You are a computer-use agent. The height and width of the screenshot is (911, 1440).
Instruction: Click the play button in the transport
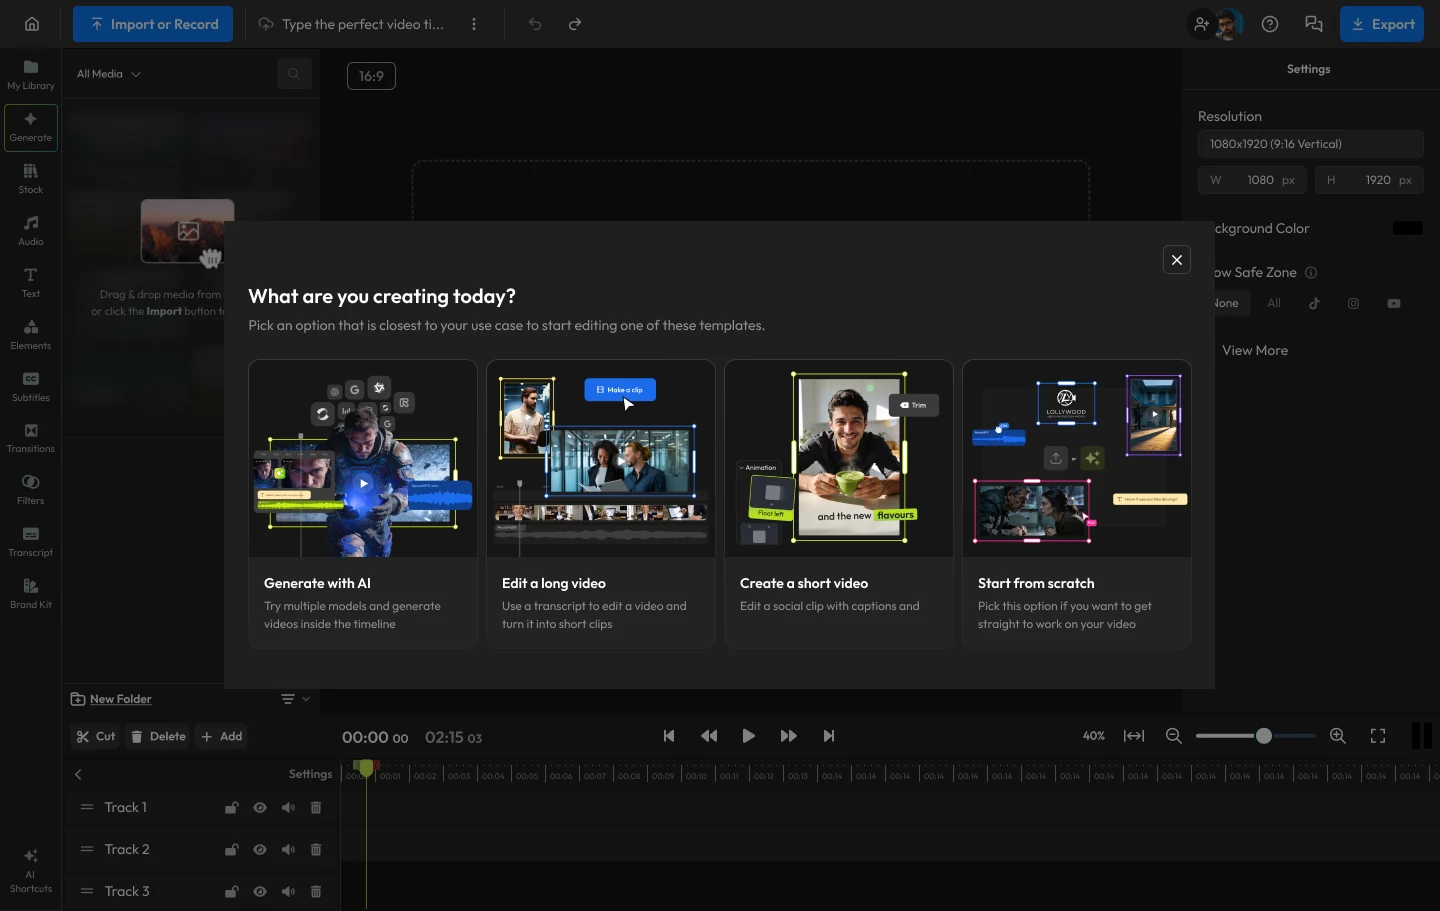click(749, 736)
